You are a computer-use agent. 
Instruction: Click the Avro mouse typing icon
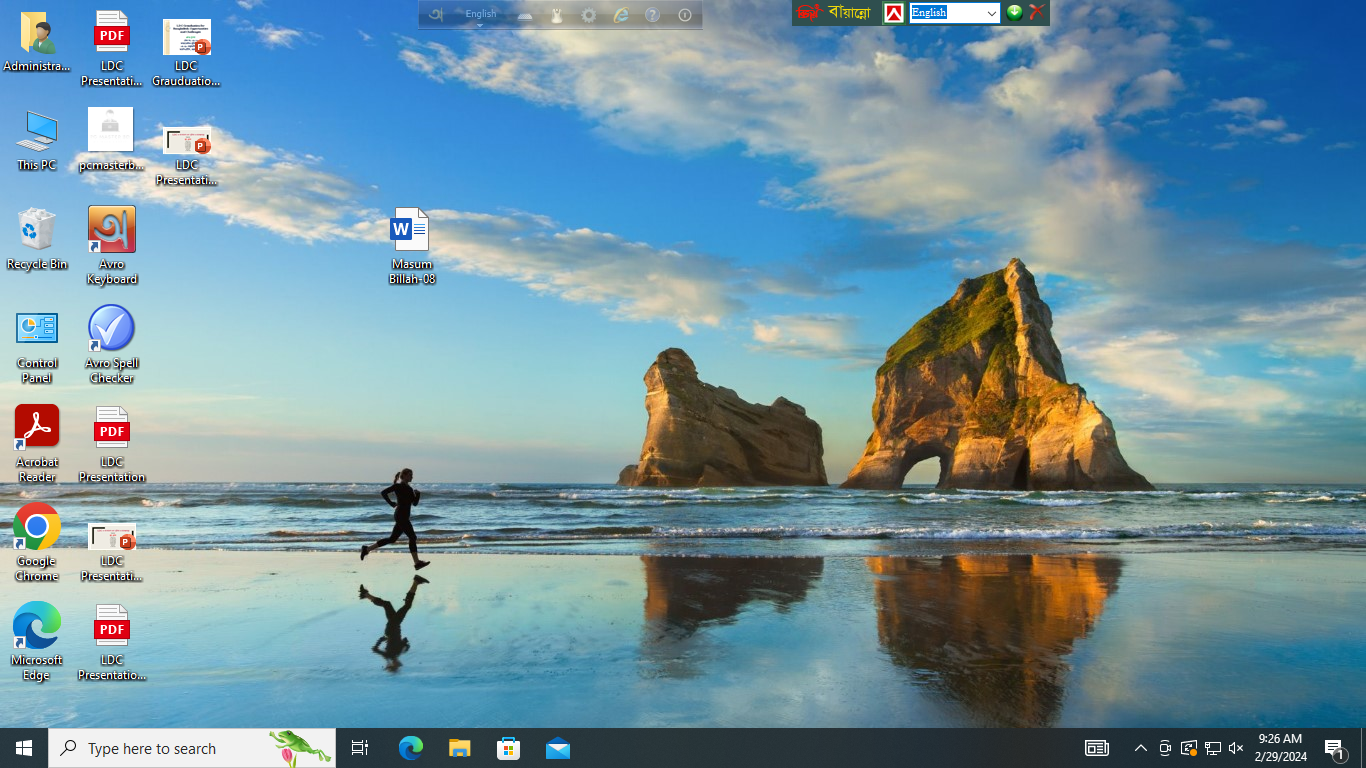pyautogui.click(x=557, y=15)
